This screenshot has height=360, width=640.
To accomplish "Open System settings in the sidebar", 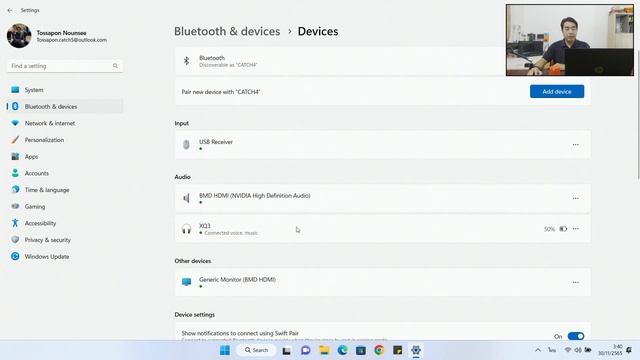I will [x=65, y=90].
